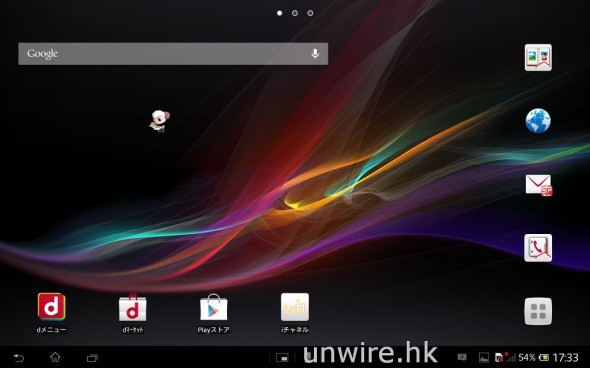
Task: Open the phone book dialer app
Action: coord(538,248)
